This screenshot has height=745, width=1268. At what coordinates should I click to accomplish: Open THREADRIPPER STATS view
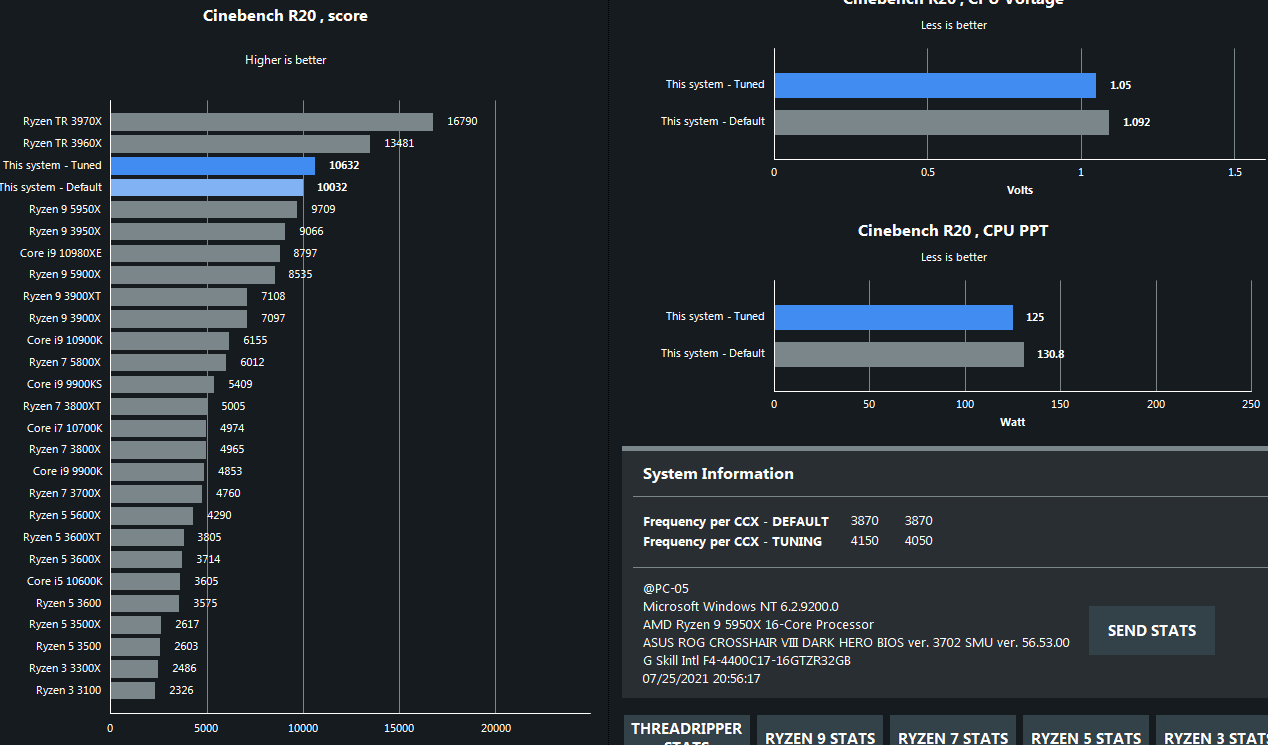[x=686, y=730]
